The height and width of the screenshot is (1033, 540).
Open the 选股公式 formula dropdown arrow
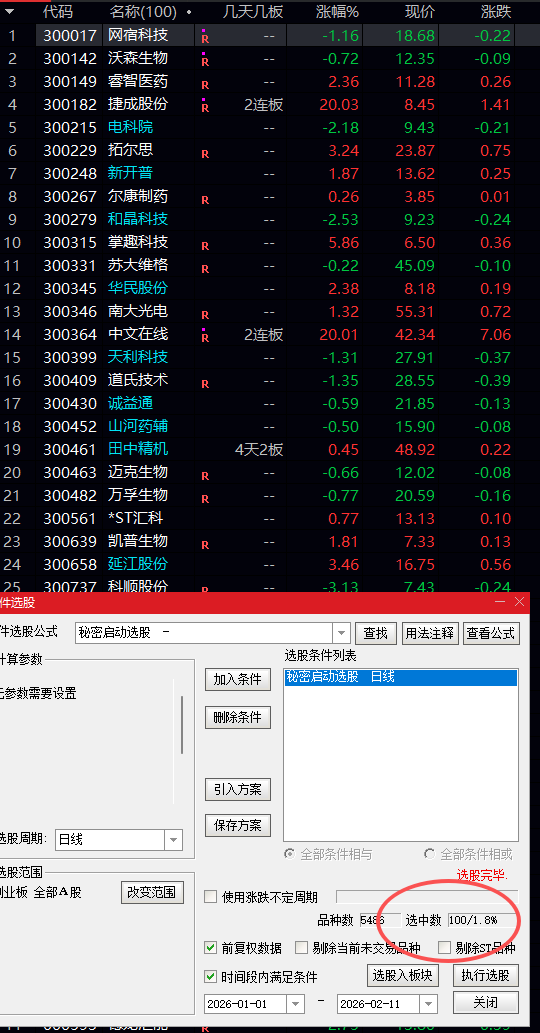coord(342,634)
